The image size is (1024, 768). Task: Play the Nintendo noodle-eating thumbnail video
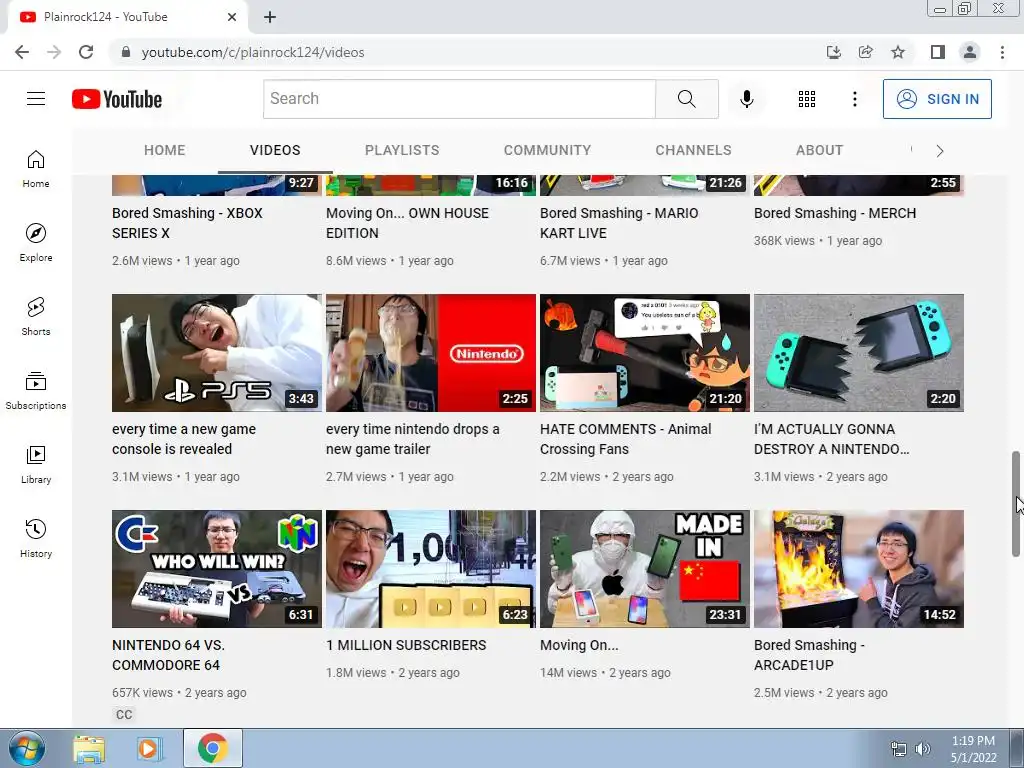click(430, 353)
